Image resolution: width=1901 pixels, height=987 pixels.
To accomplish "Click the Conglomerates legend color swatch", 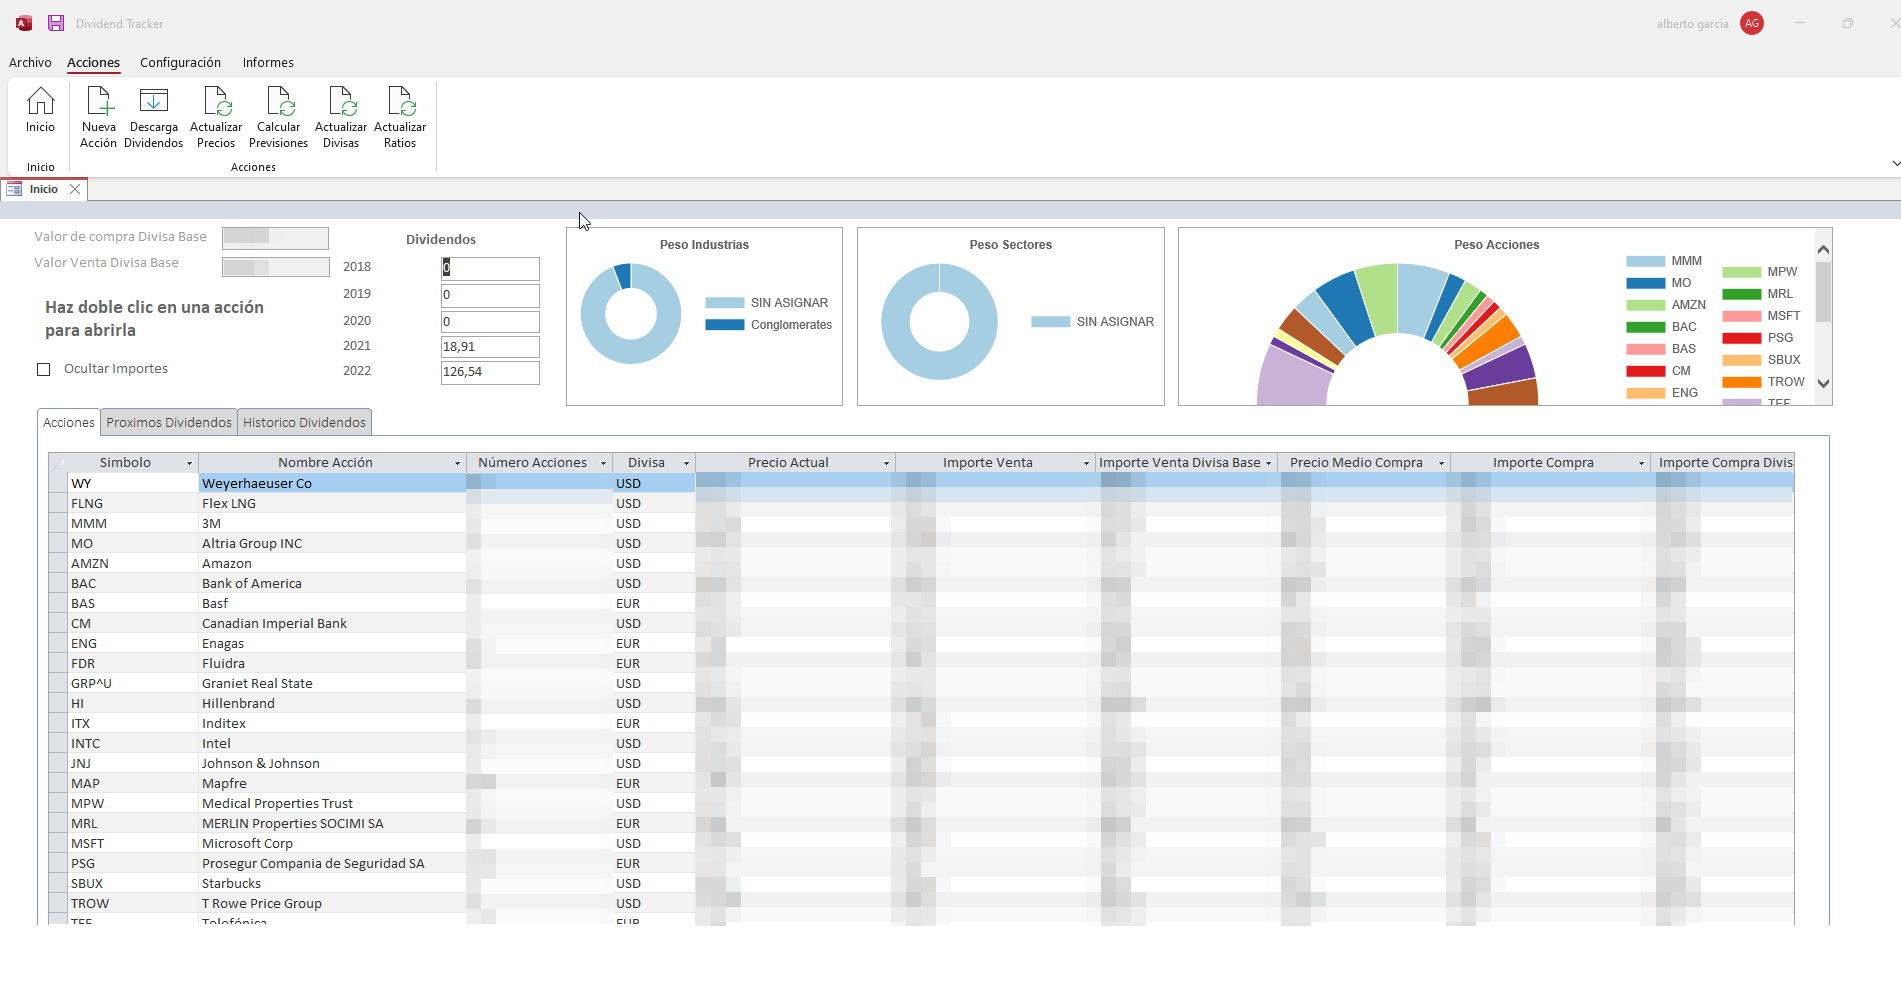I will tap(724, 325).
